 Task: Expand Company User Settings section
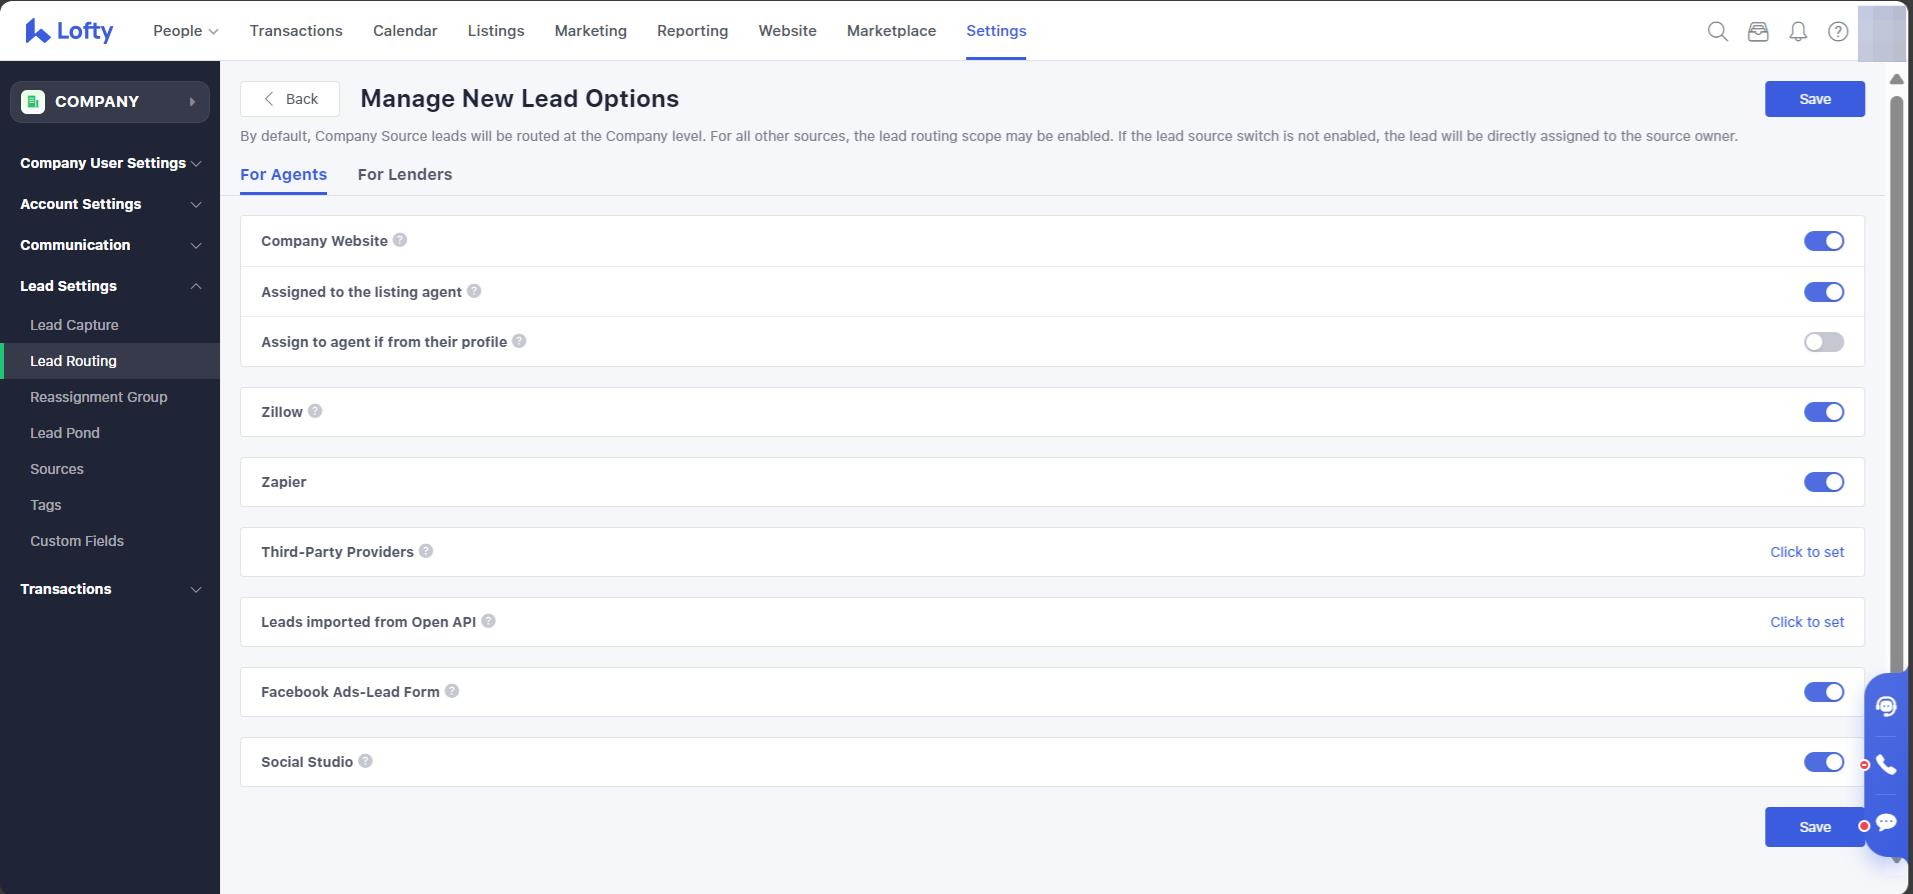110,163
